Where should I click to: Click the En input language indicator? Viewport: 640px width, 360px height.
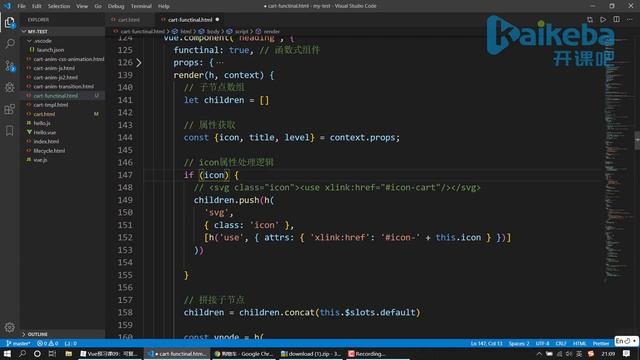tap(626, 341)
